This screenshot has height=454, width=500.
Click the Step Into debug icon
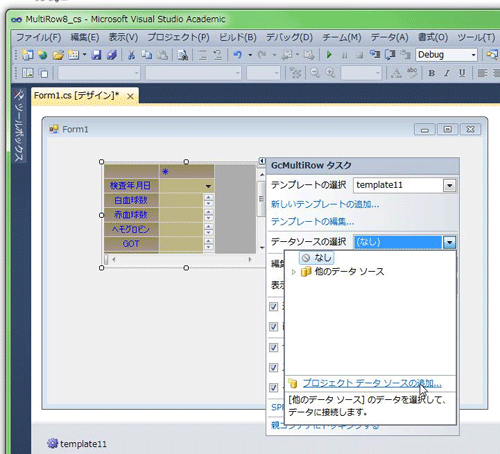pos(375,54)
